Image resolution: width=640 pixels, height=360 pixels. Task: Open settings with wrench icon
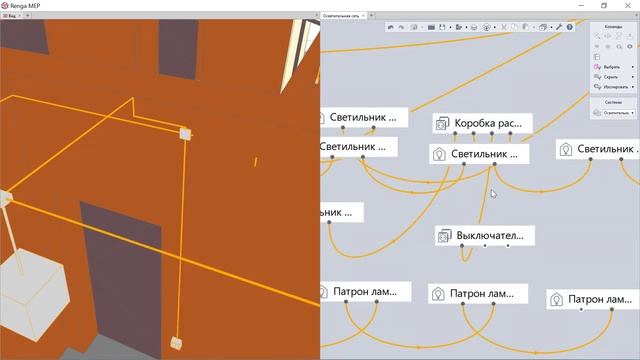coord(559,27)
